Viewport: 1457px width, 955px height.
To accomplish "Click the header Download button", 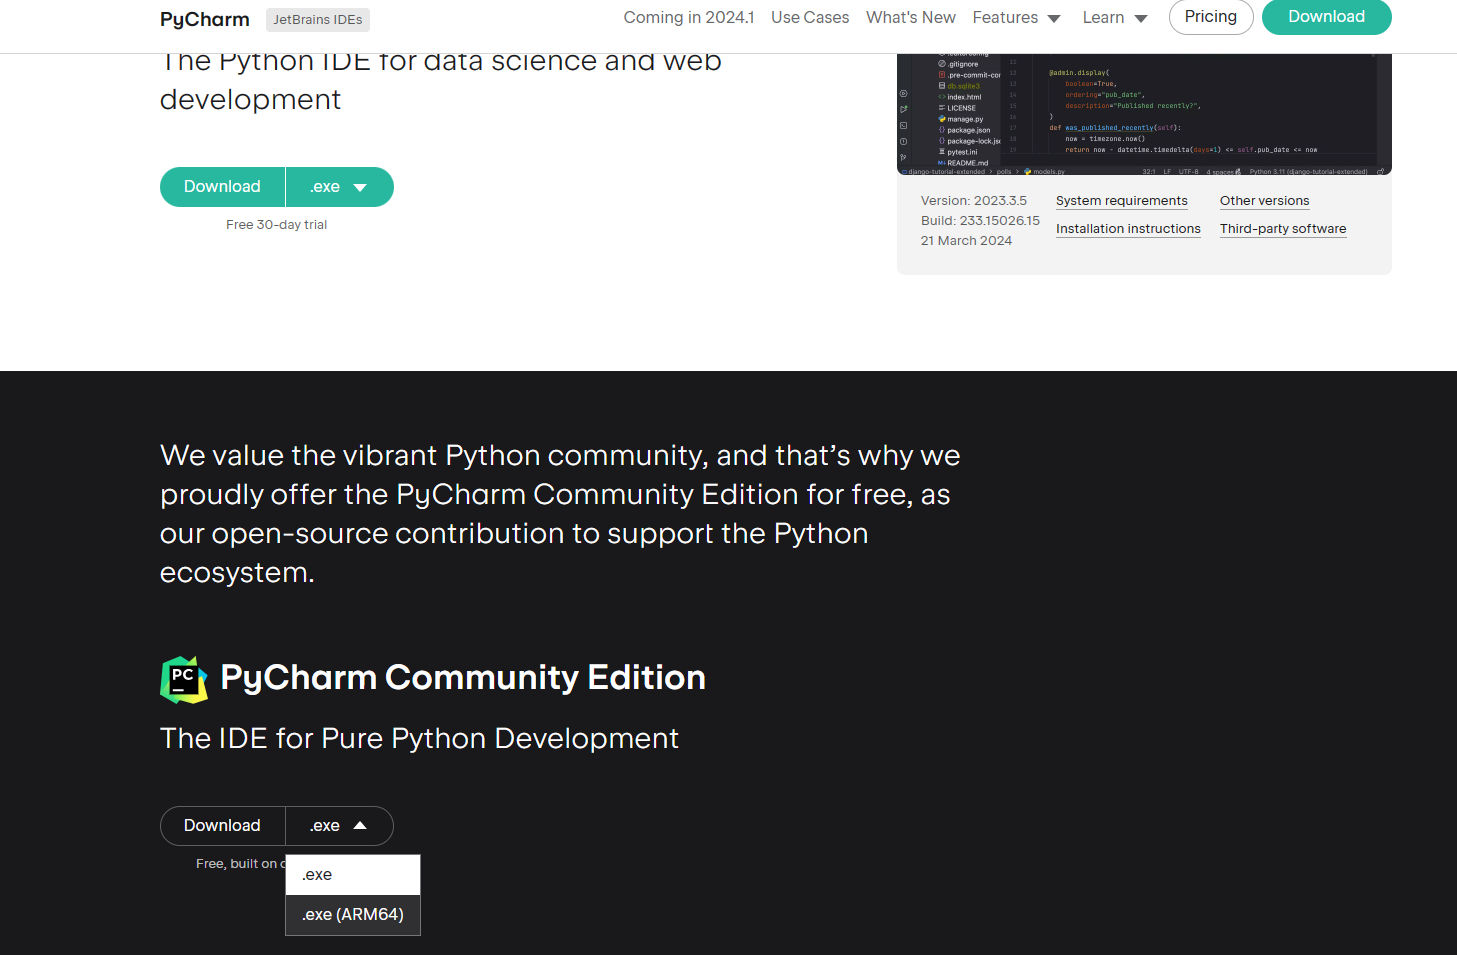I will coord(1326,17).
